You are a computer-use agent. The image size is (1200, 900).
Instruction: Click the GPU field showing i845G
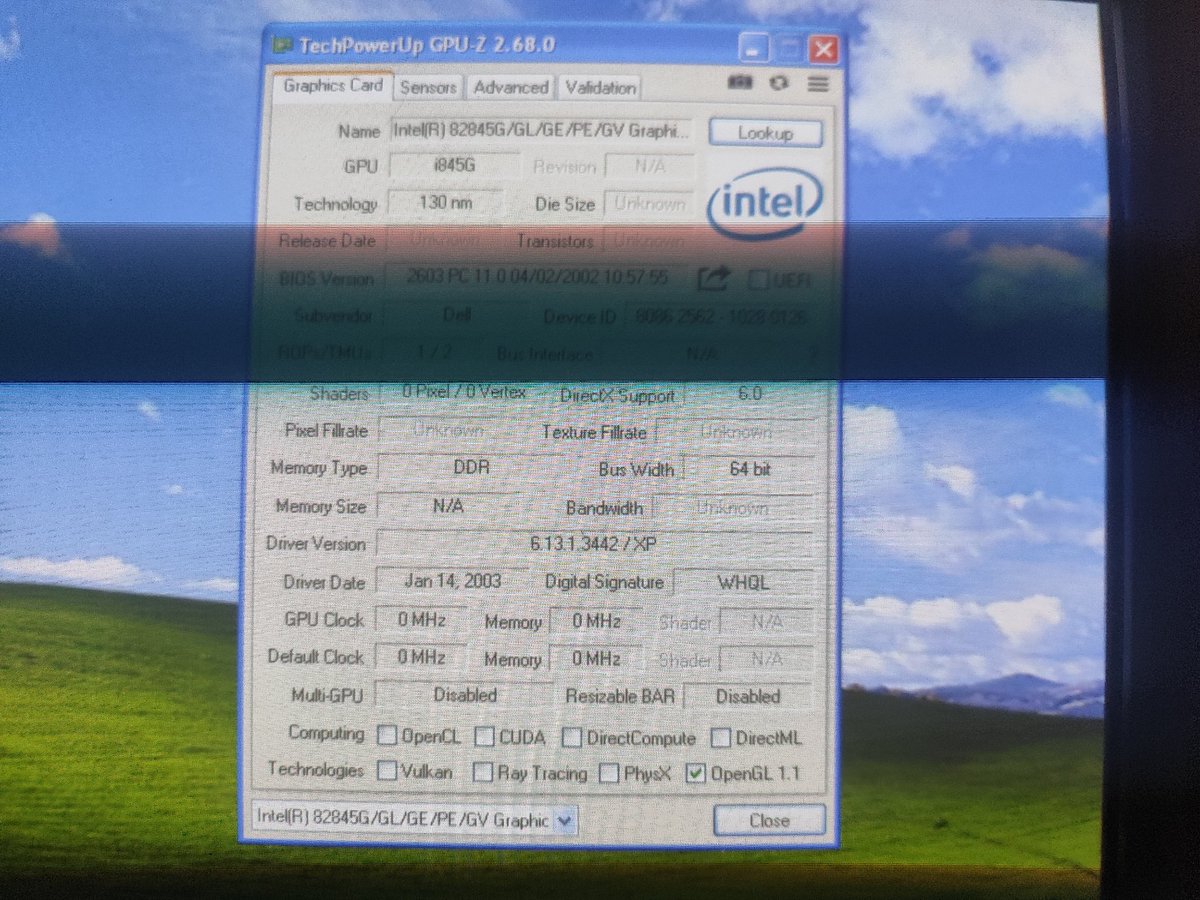pos(454,167)
